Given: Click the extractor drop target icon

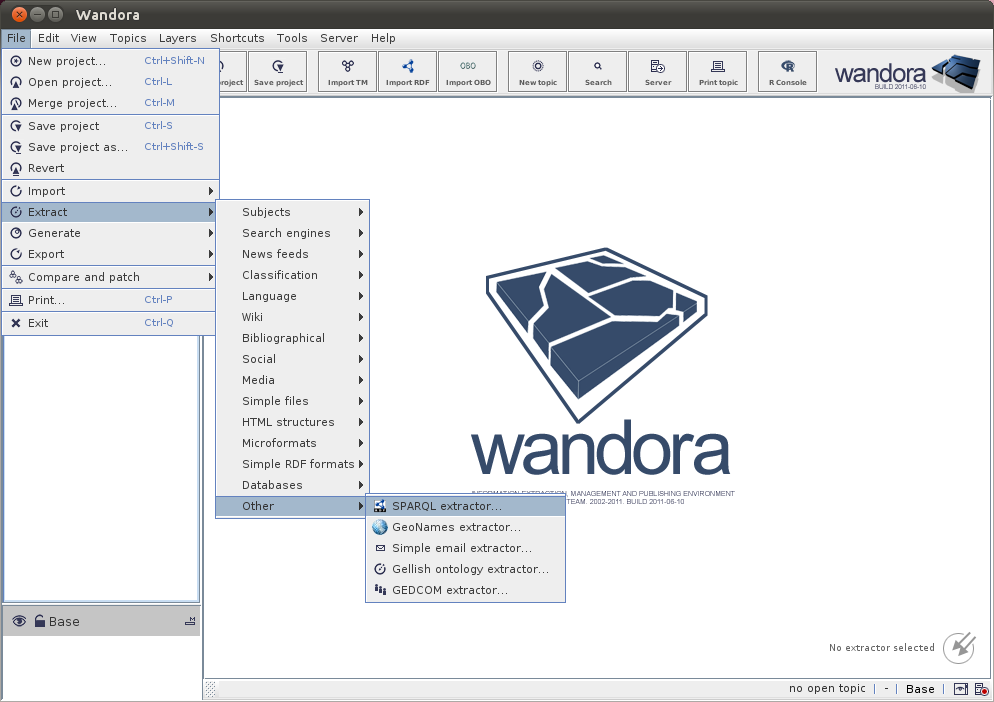Looking at the screenshot, I should [x=959, y=647].
